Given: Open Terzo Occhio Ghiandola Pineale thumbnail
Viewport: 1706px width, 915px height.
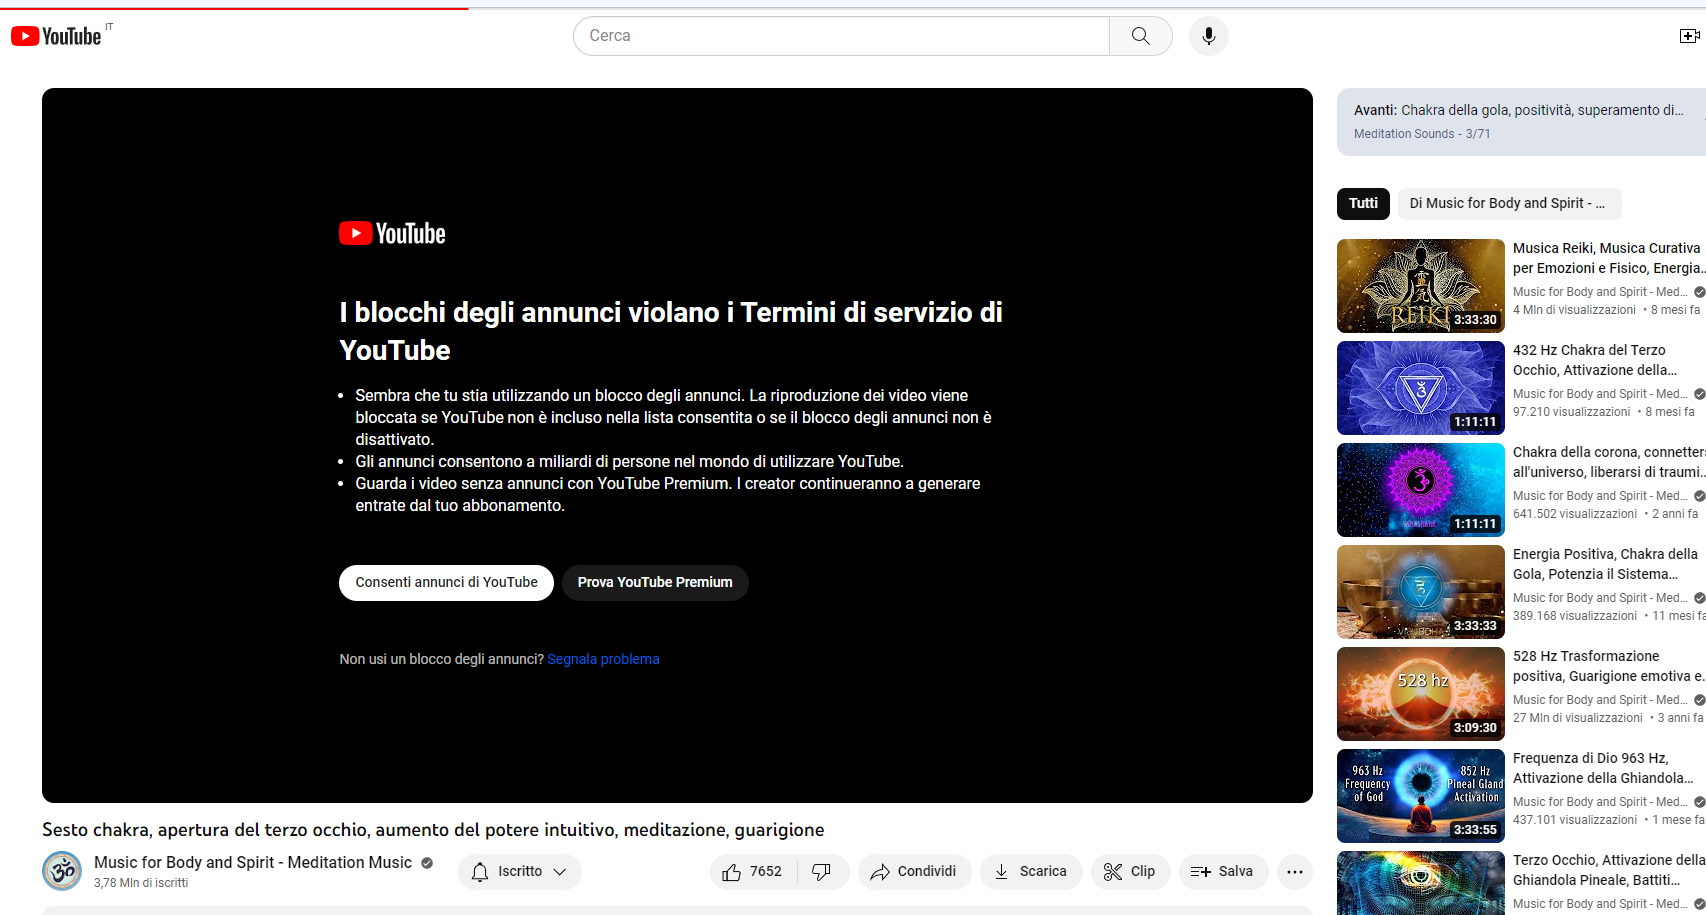Looking at the screenshot, I should coord(1421,883).
